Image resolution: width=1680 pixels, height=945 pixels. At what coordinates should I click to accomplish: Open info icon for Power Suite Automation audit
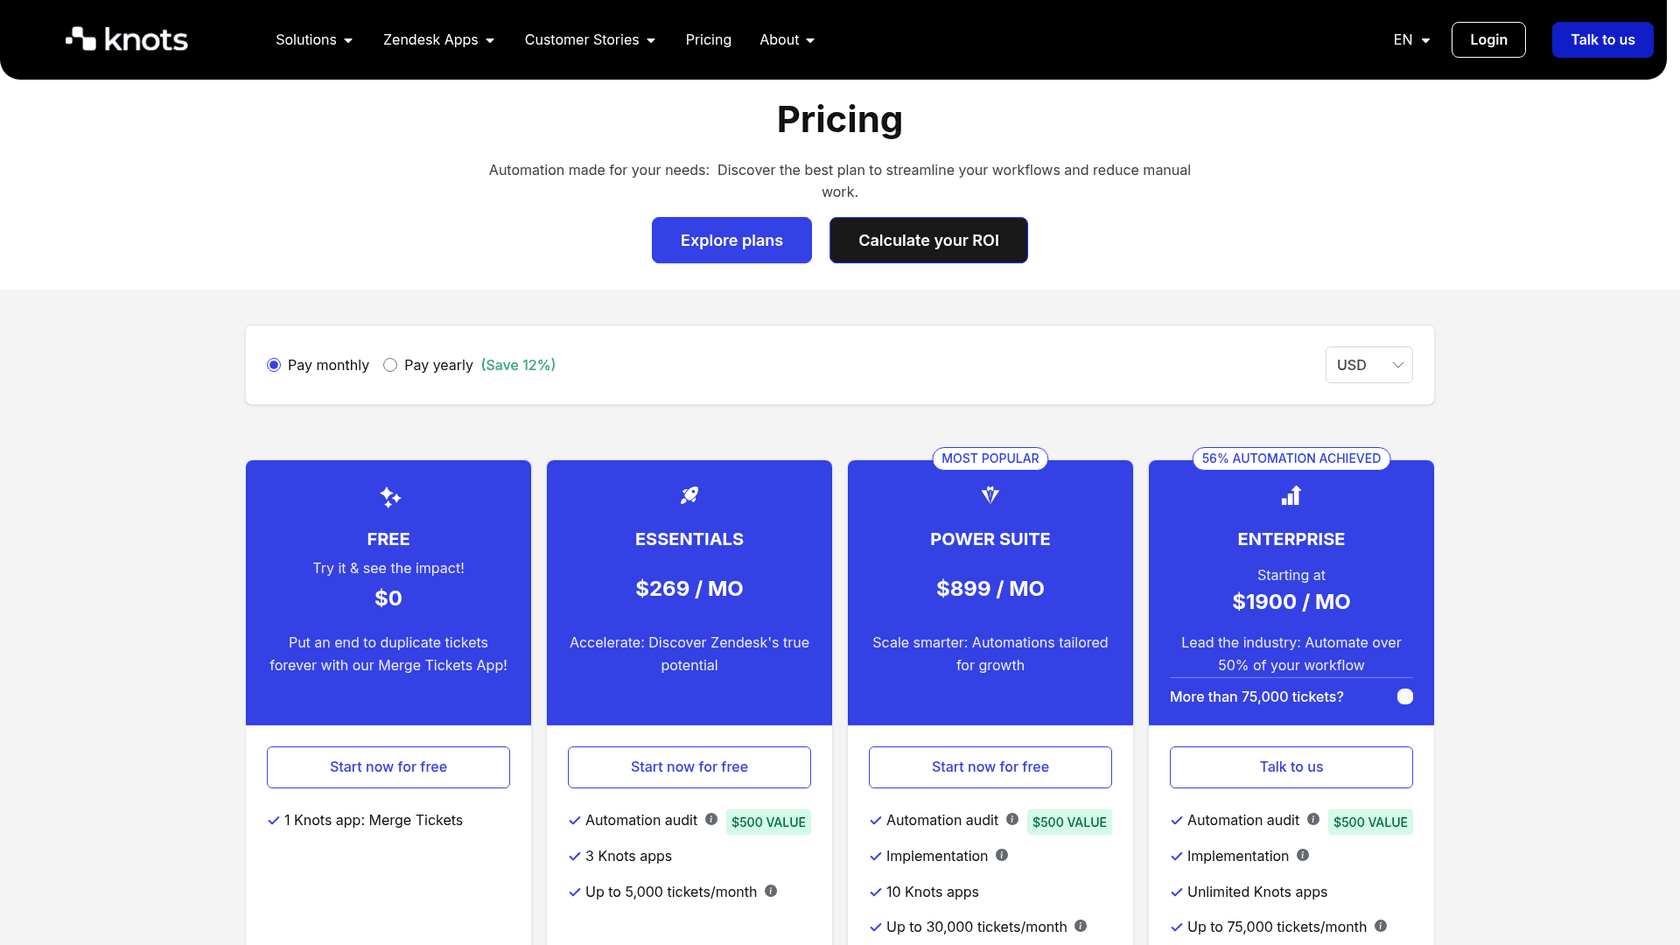pos(1012,819)
